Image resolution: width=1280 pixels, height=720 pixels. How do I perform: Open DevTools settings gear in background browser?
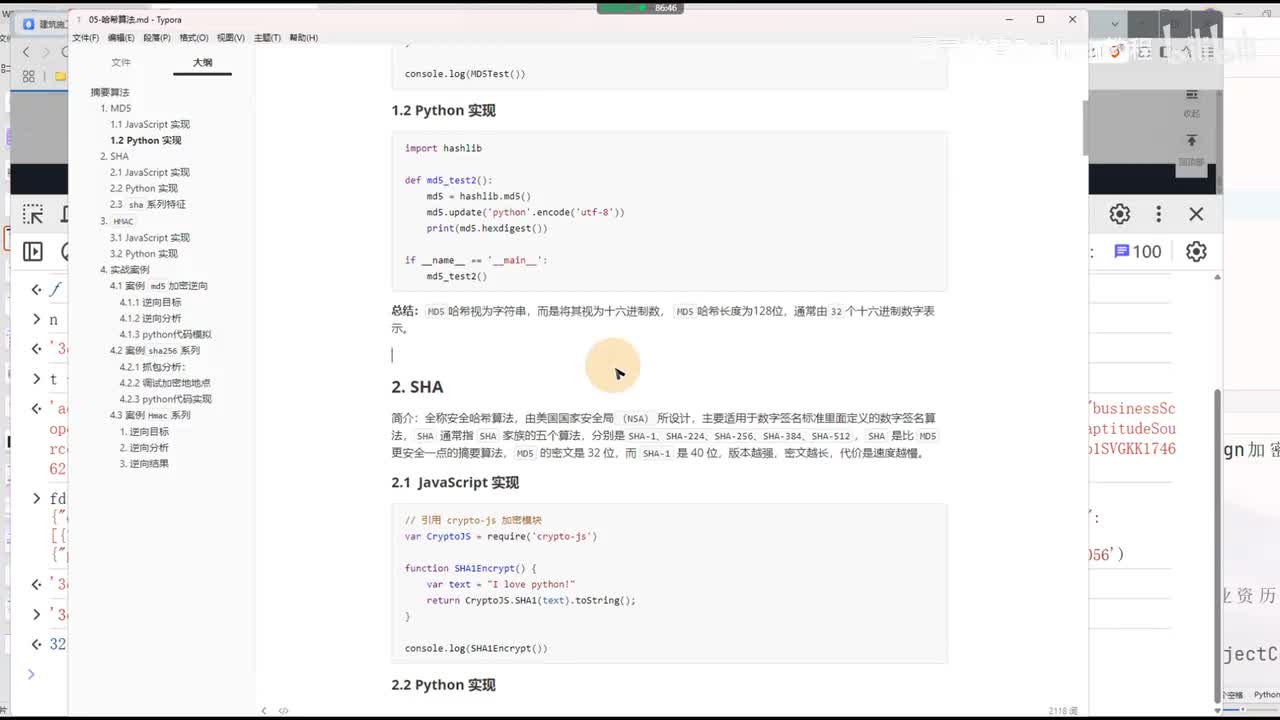(x=1120, y=214)
